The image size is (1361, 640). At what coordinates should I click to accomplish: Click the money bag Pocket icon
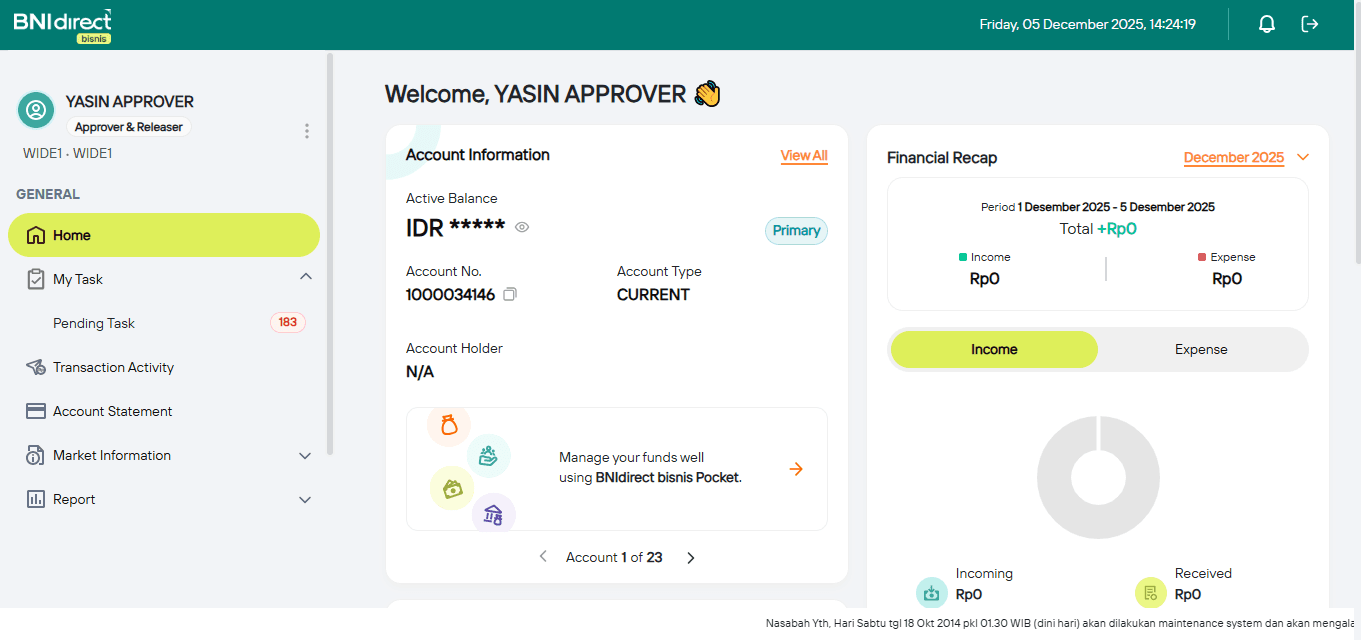pyautogui.click(x=449, y=425)
